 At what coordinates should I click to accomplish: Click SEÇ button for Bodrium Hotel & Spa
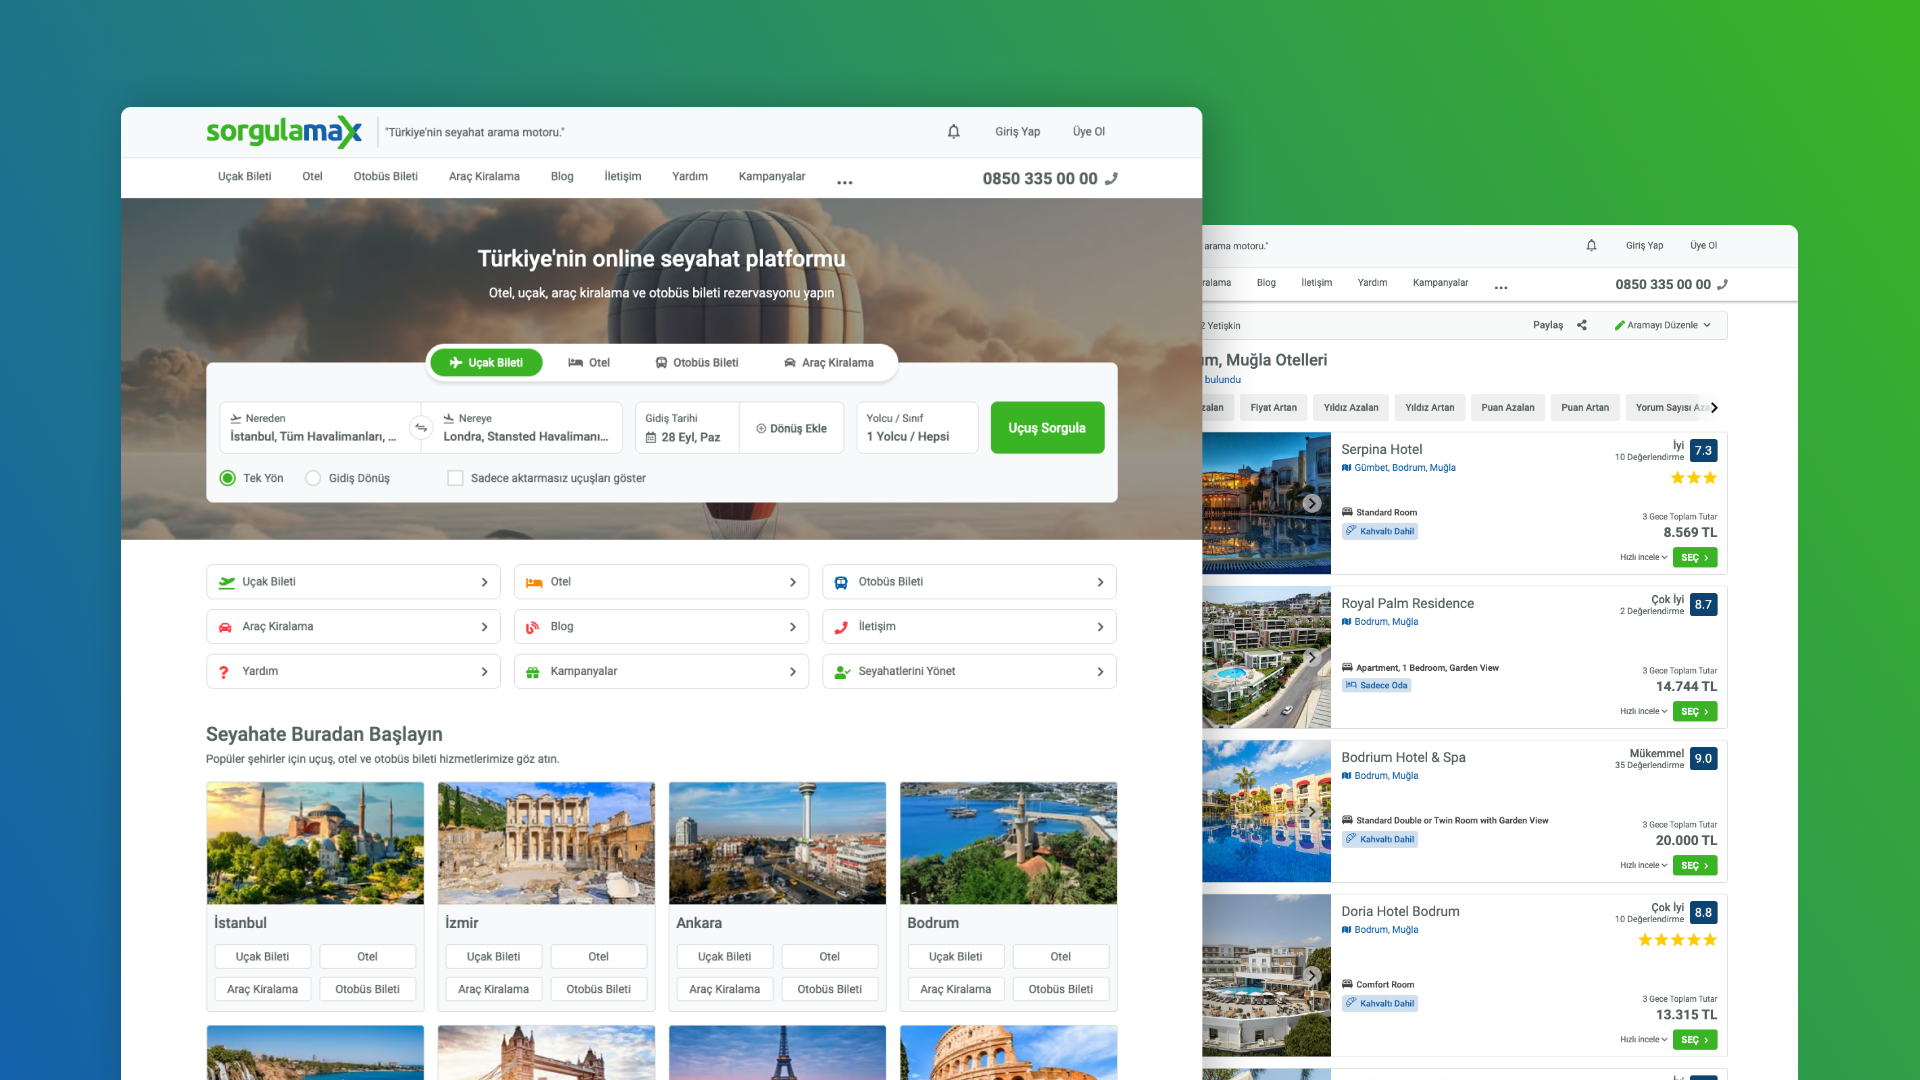point(1694,866)
